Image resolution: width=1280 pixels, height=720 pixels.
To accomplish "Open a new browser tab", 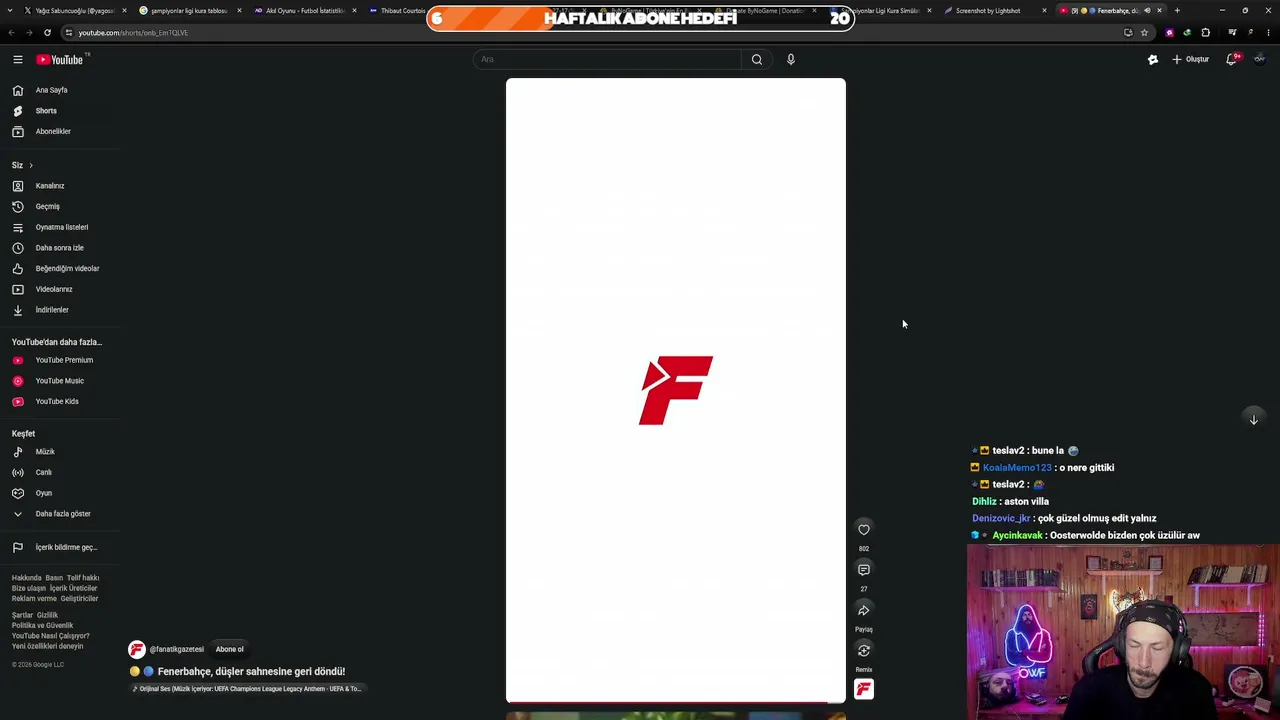I will pos(1177,10).
